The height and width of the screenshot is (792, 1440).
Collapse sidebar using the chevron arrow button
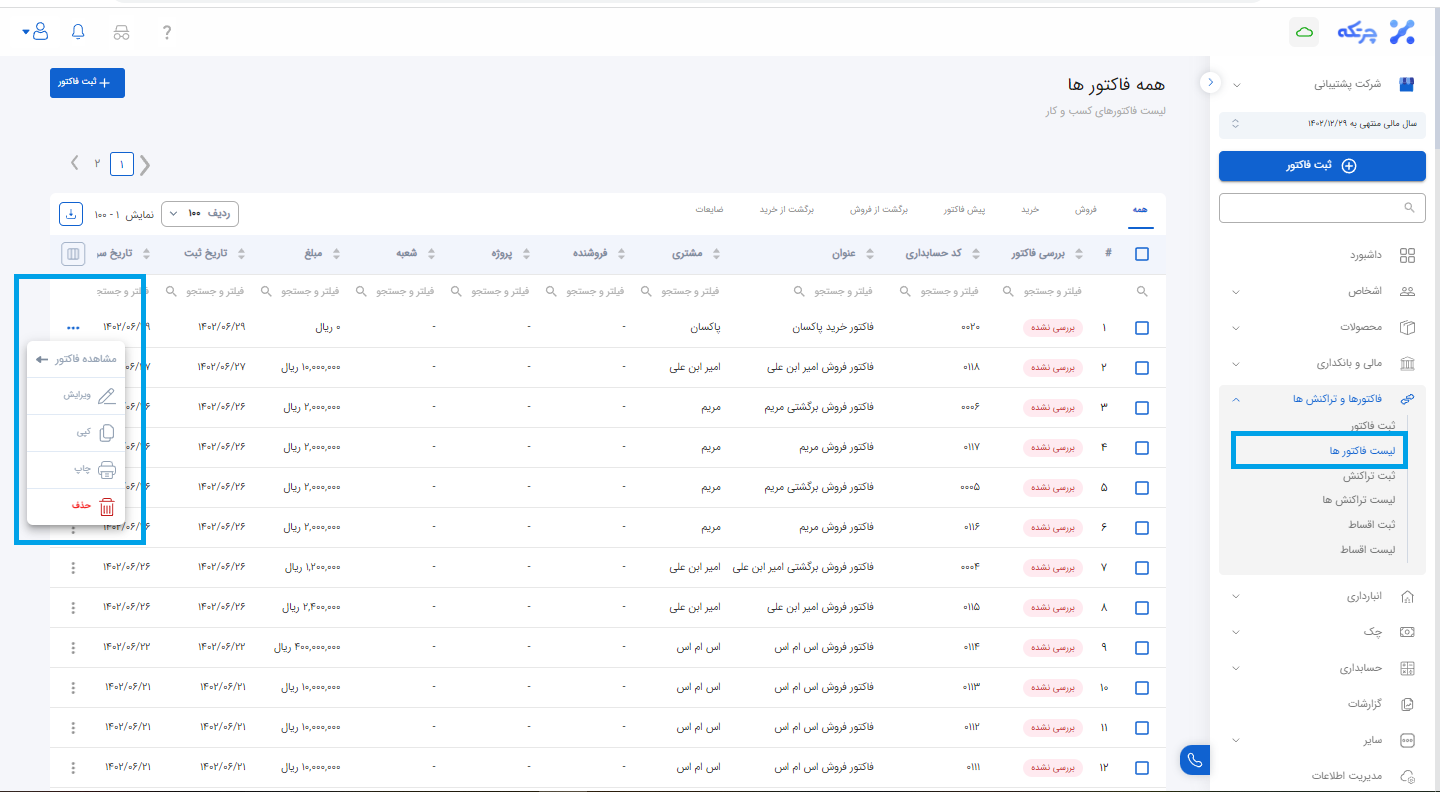click(x=1210, y=82)
